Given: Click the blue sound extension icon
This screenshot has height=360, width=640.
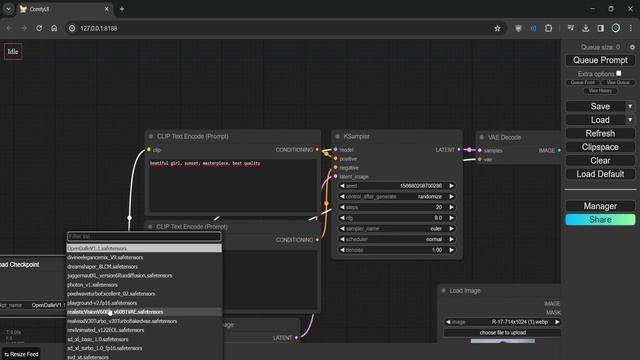Looking at the screenshot, I should click(533, 28).
